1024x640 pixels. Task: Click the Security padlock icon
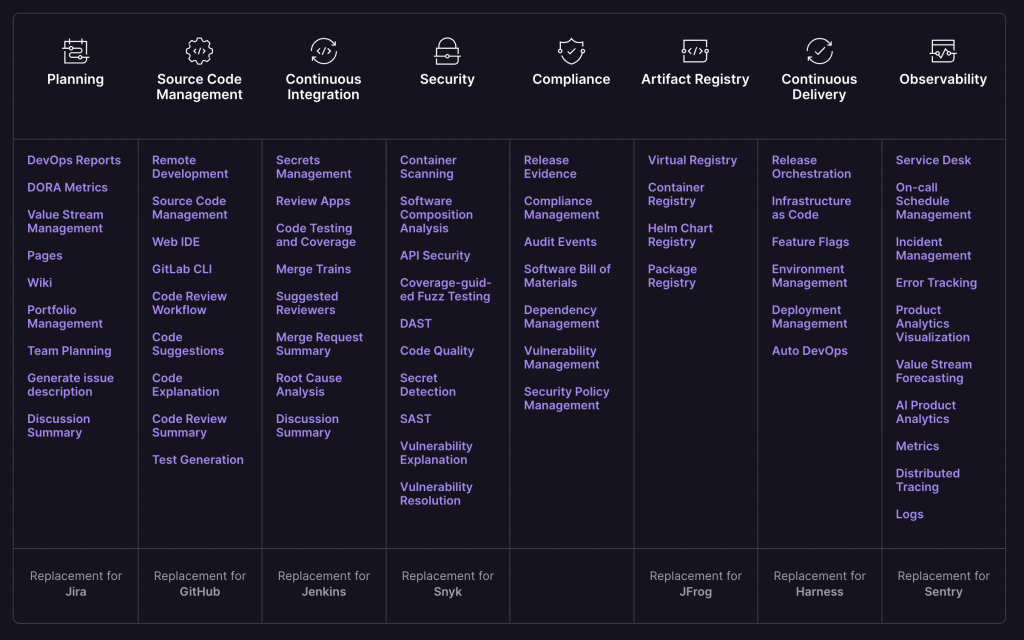pos(447,51)
